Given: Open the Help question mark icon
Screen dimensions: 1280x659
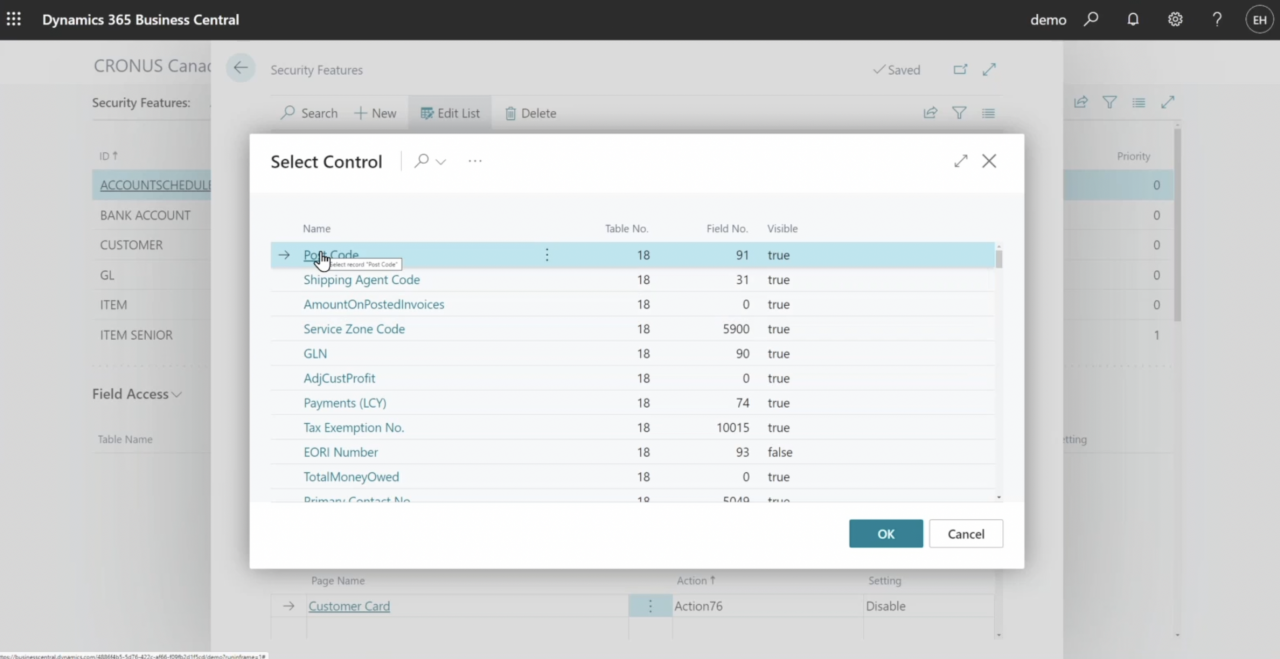Looking at the screenshot, I should [1217, 19].
